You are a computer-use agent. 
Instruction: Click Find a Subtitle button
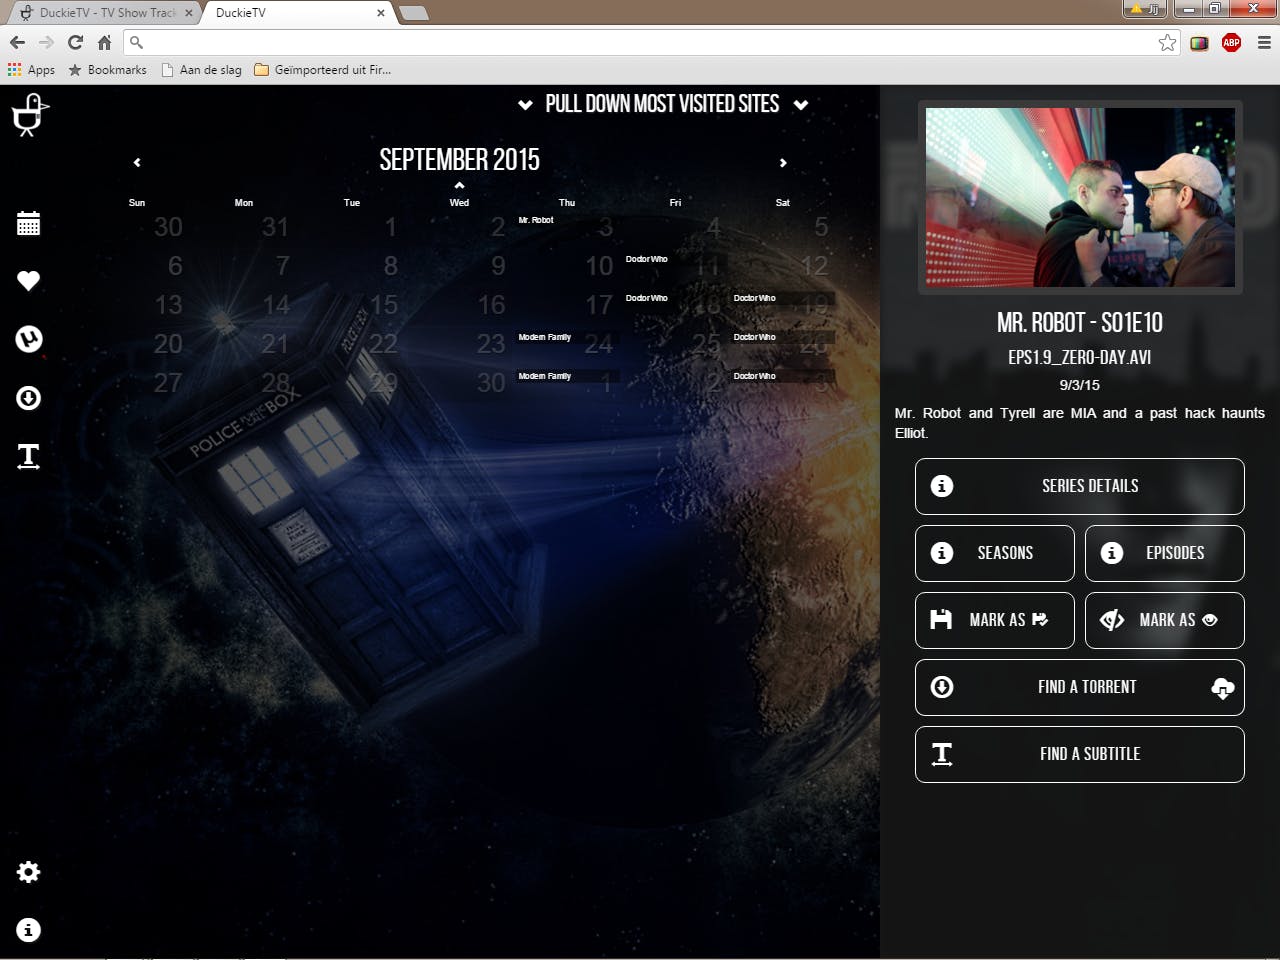(x=1080, y=754)
